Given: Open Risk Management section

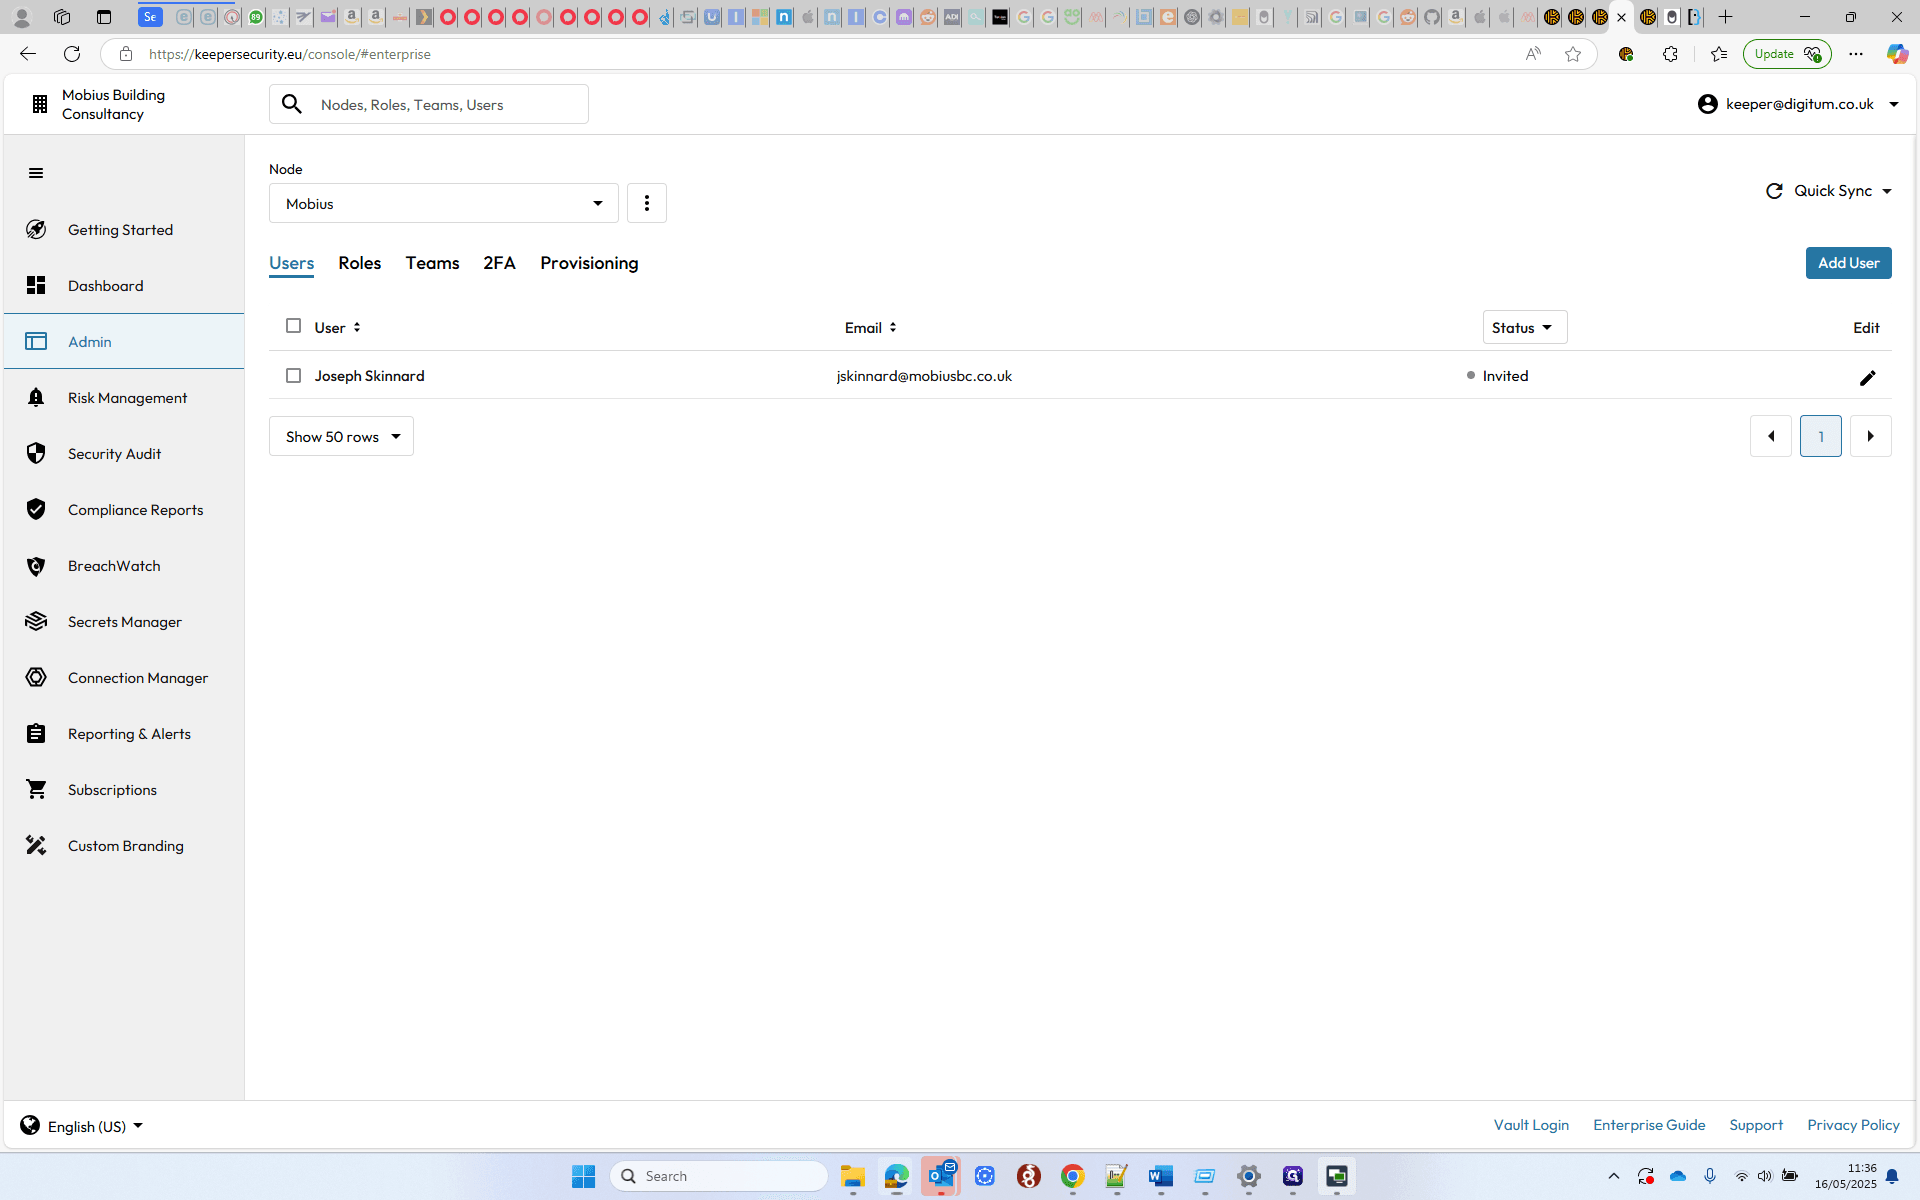Looking at the screenshot, I should pos(124,398).
